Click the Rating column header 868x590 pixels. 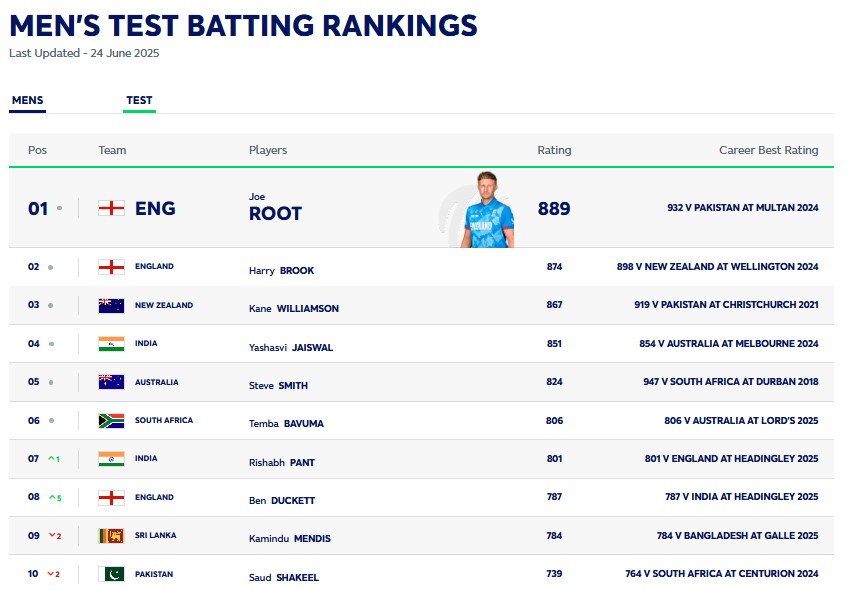pyautogui.click(x=554, y=150)
